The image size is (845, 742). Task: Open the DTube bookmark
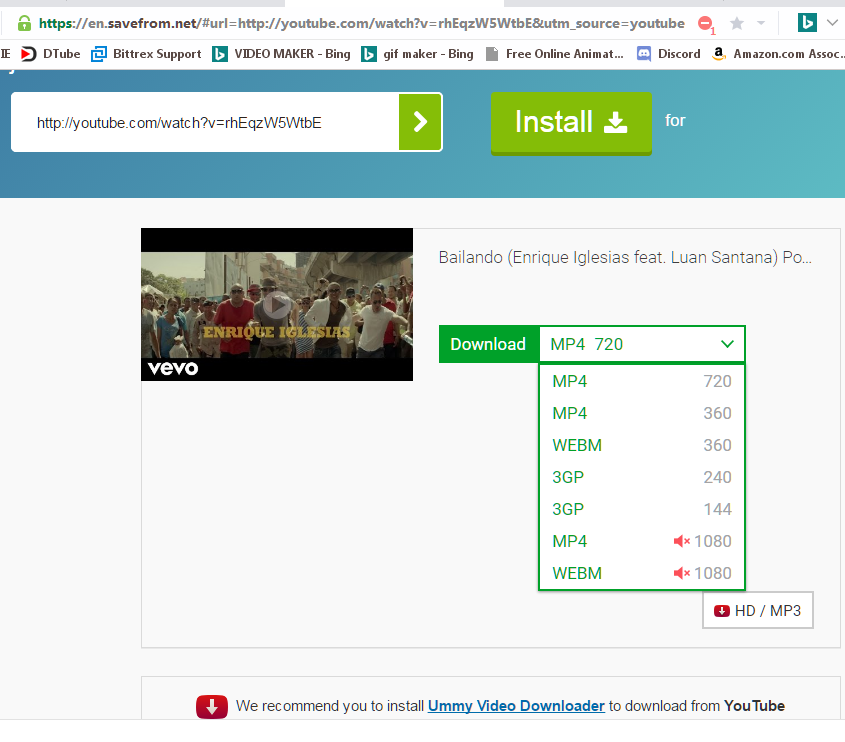pos(50,54)
